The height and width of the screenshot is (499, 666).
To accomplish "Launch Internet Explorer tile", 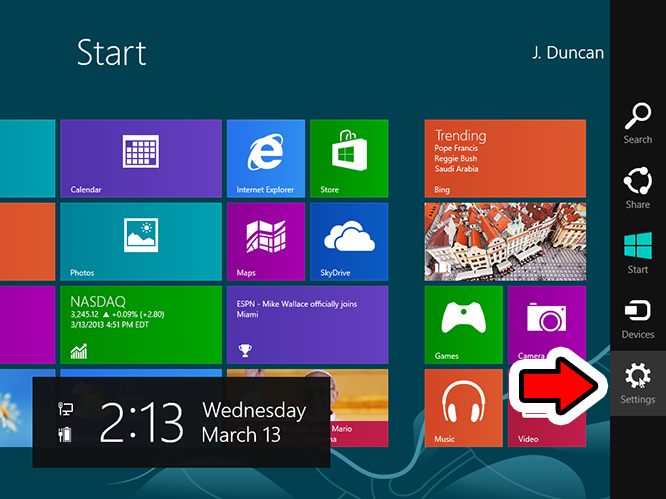I will click(x=266, y=158).
